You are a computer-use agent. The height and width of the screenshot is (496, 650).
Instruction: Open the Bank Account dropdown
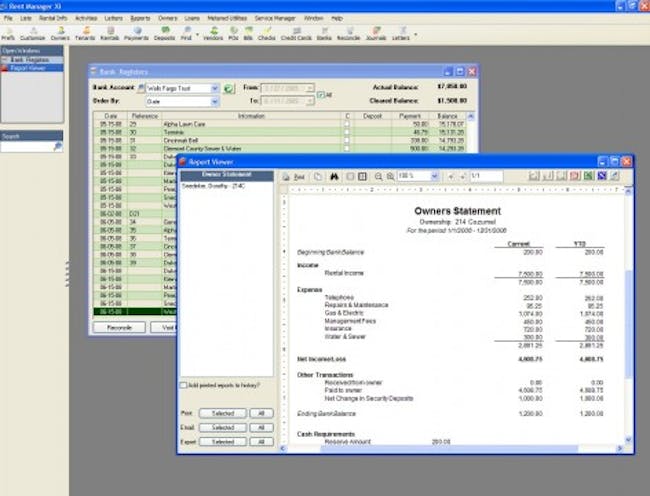point(215,88)
